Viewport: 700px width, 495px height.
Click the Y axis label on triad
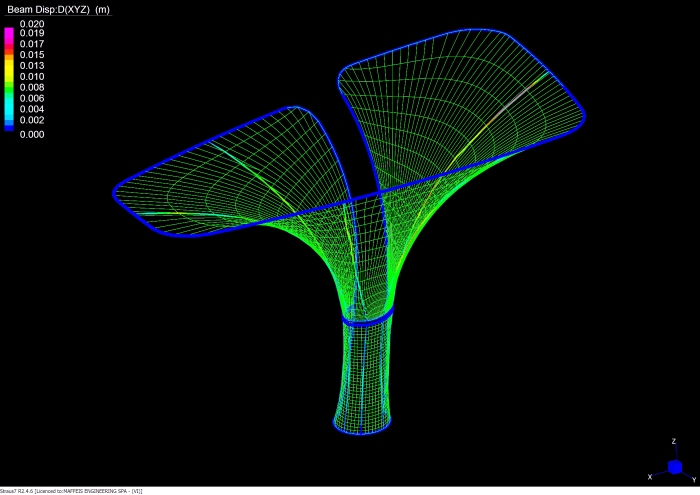click(693, 479)
